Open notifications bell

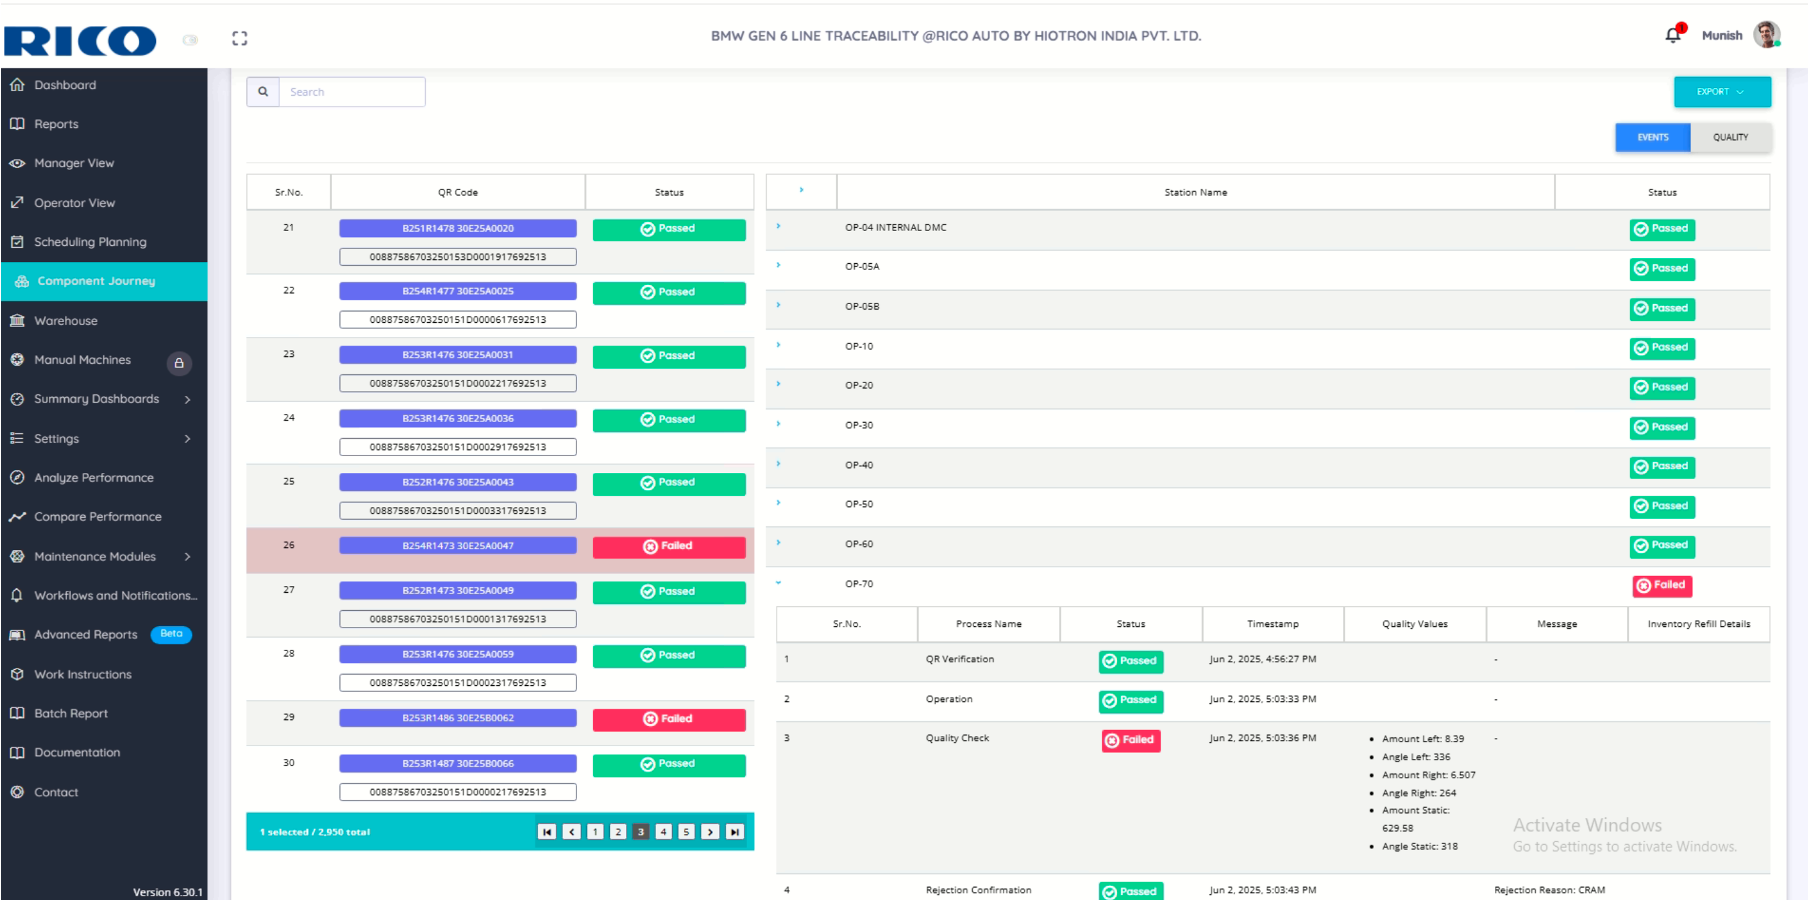pos(1673,35)
